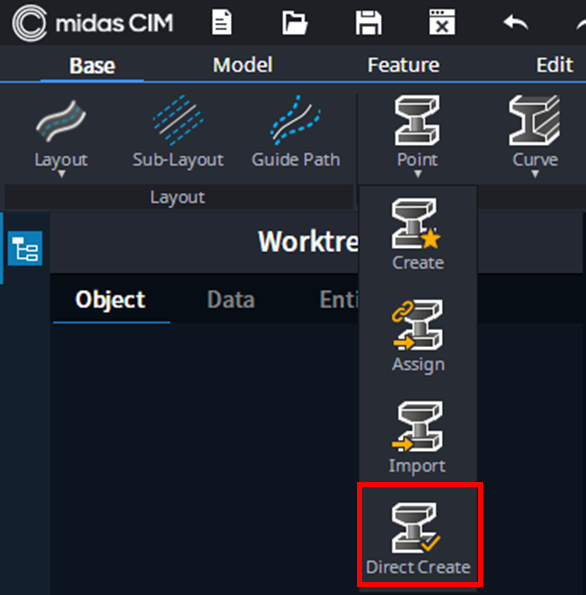
Task: Undo the last action
Action: click(x=515, y=22)
